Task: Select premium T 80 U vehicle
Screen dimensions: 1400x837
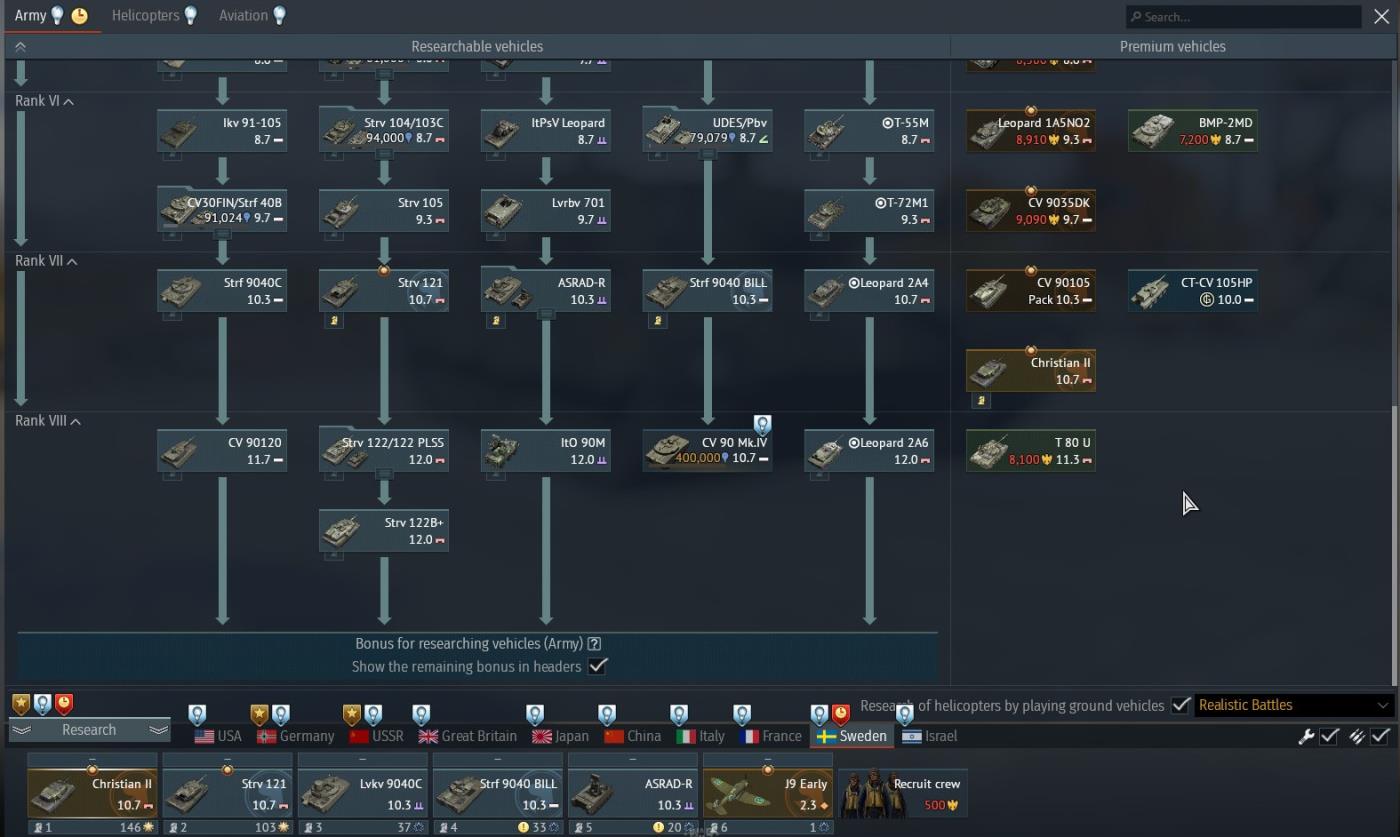Action: 1031,451
